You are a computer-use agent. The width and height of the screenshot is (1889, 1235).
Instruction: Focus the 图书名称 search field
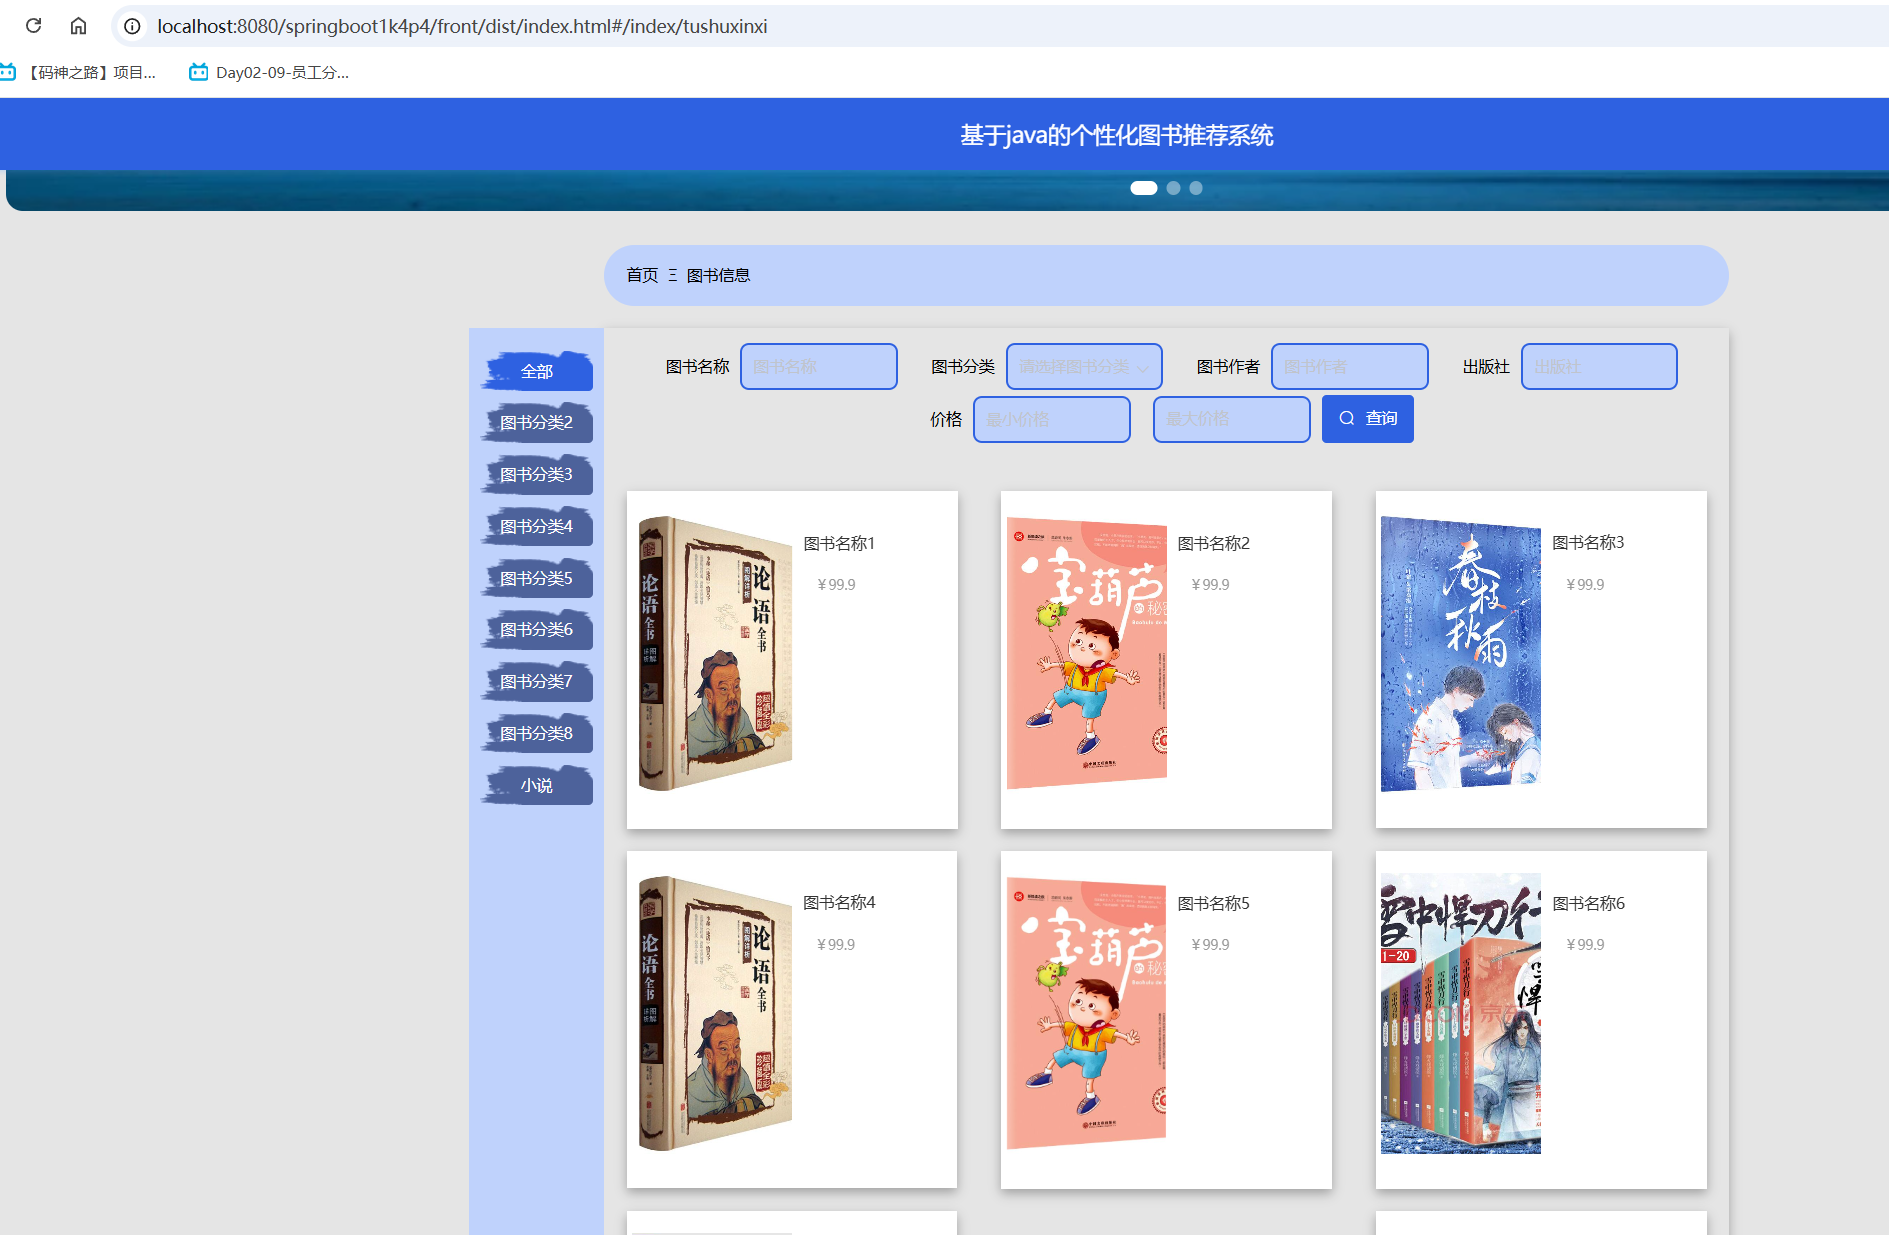(819, 367)
